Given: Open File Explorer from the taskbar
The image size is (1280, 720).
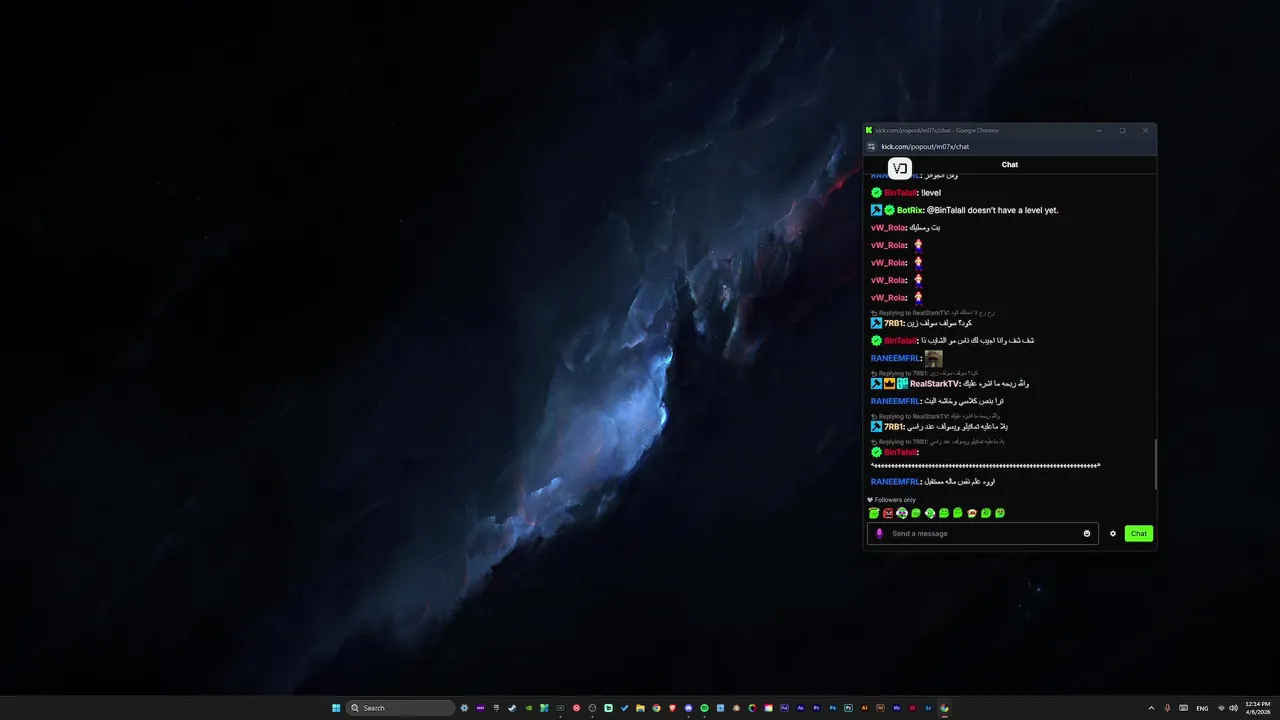Looking at the screenshot, I should pyautogui.click(x=640, y=708).
